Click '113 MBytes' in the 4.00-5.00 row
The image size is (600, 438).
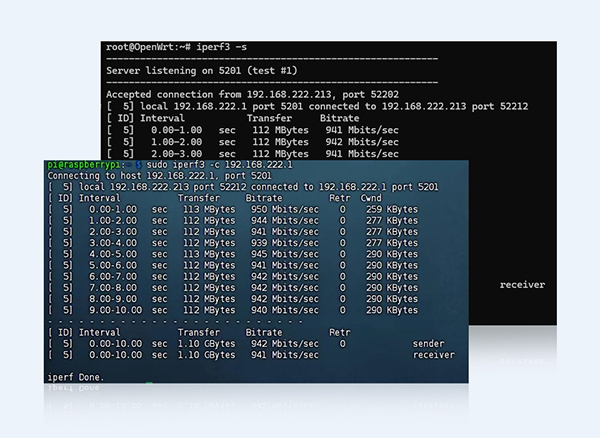coord(209,254)
